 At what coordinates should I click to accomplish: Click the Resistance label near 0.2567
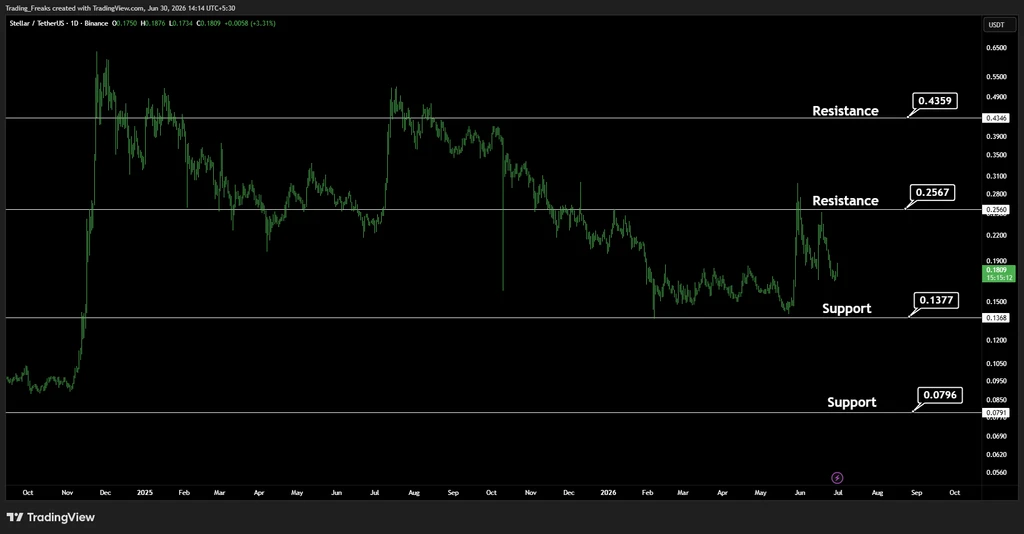coord(845,201)
